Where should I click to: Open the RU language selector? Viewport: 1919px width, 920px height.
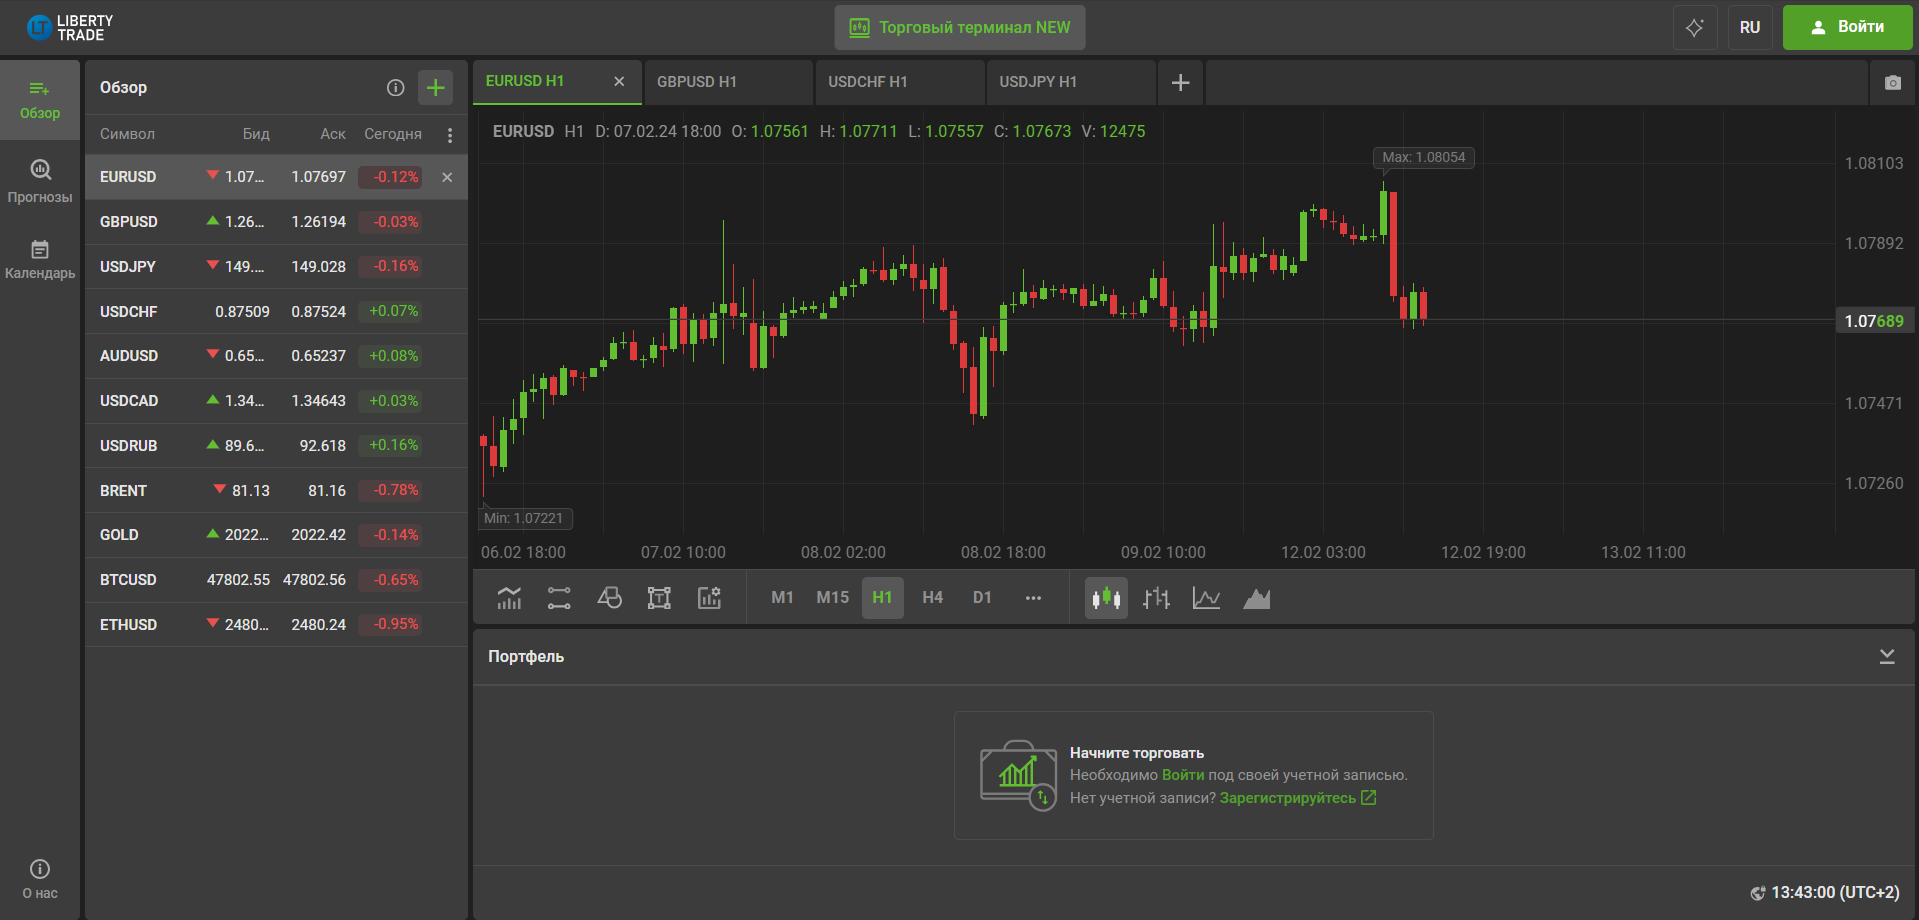point(1749,28)
